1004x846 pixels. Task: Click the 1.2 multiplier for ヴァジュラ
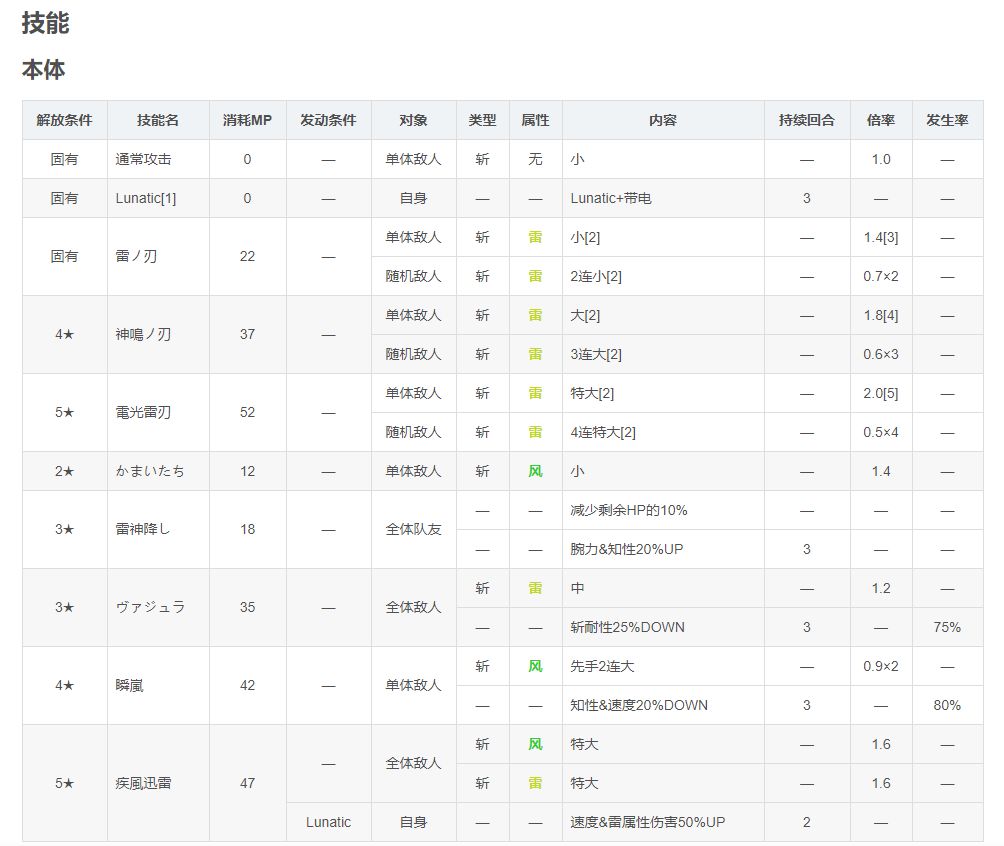pos(881,589)
